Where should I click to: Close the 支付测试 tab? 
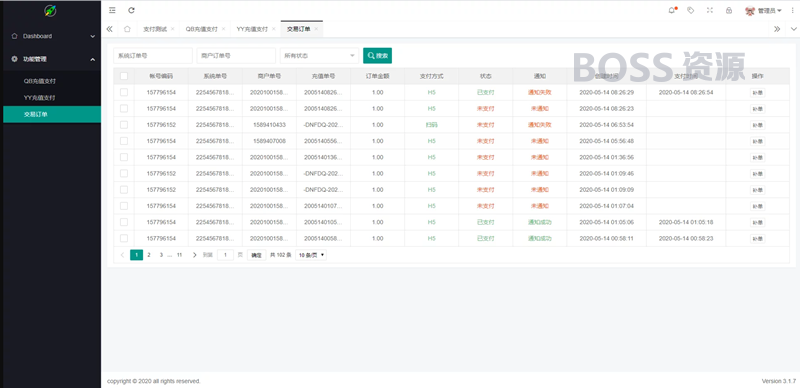[172, 29]
